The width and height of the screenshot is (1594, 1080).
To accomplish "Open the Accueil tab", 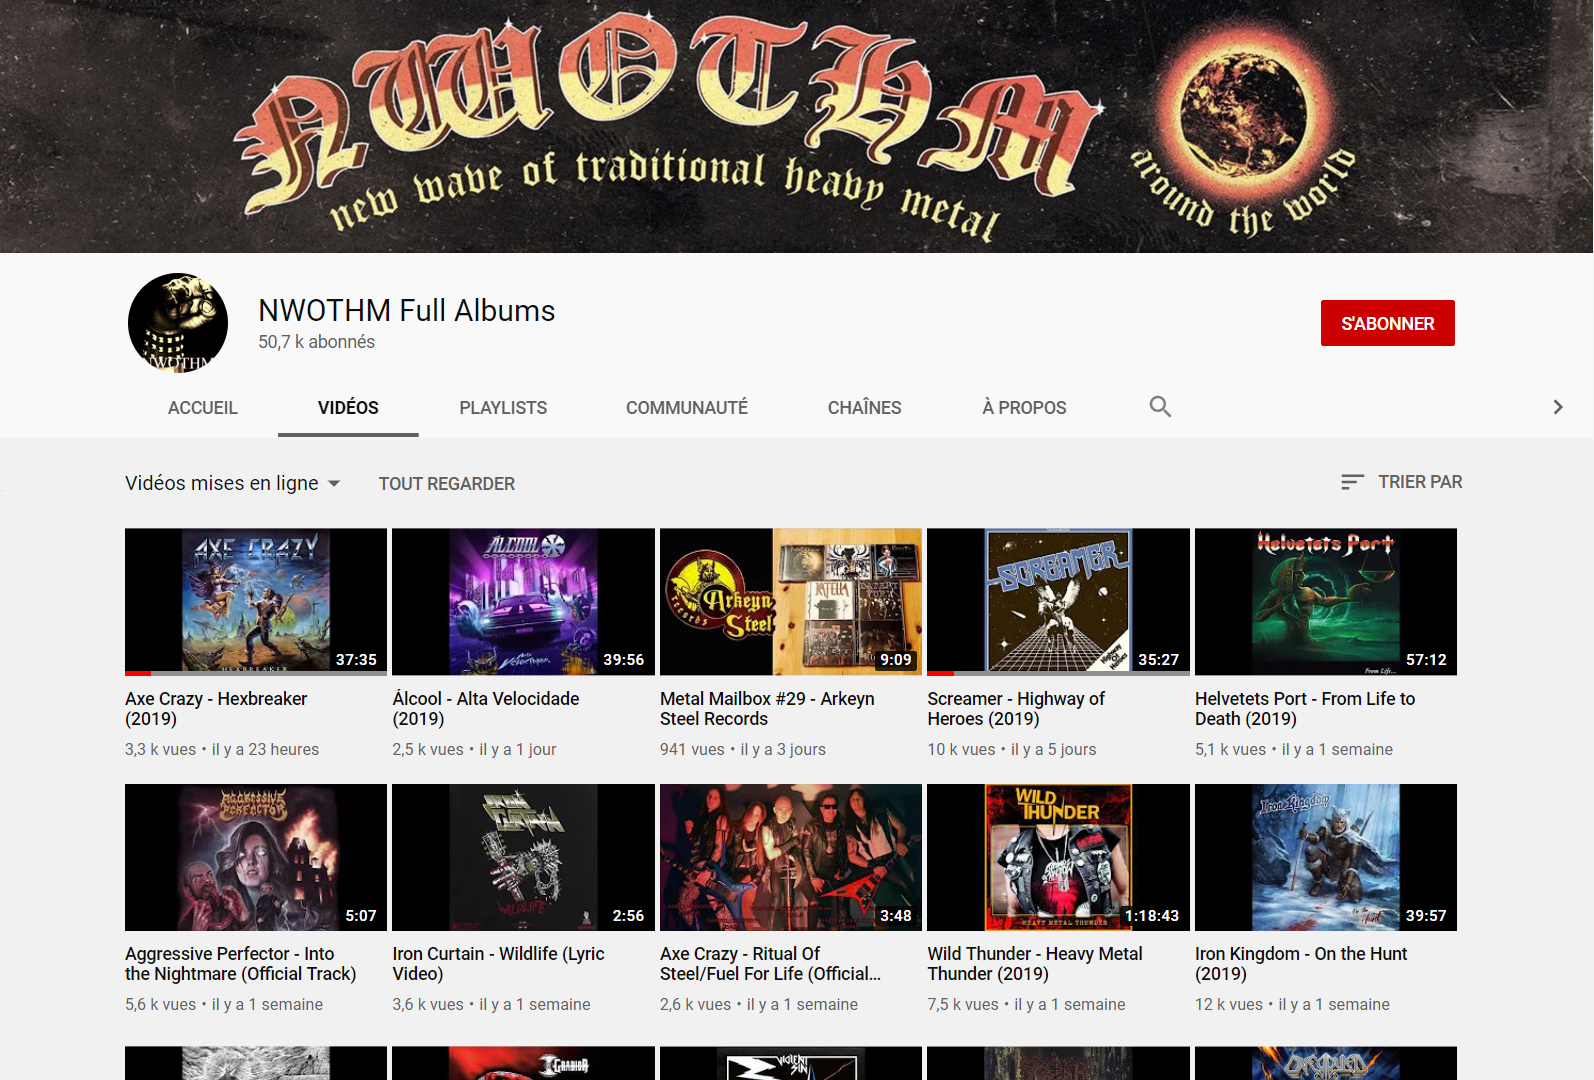I will (203, 408).
